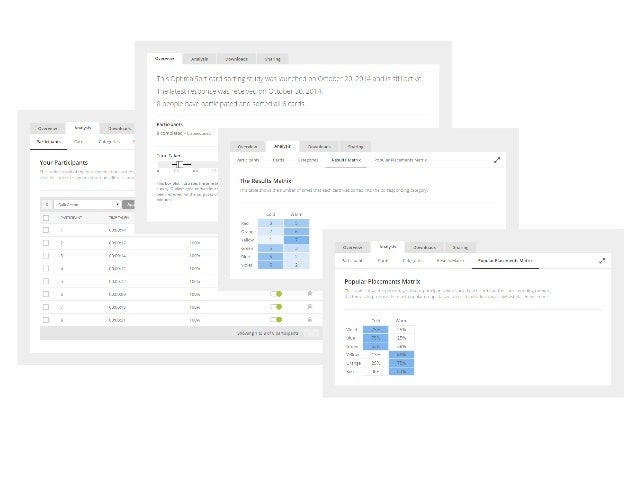This screenshot has height=479, width=638.
Task: Tick the checkbox for participant 2
Action: click(46, 243)
